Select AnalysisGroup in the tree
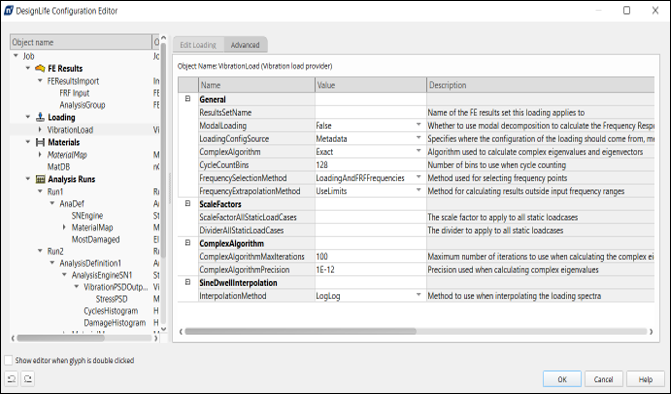Viewport: 671px width, 394px height. 82,105
